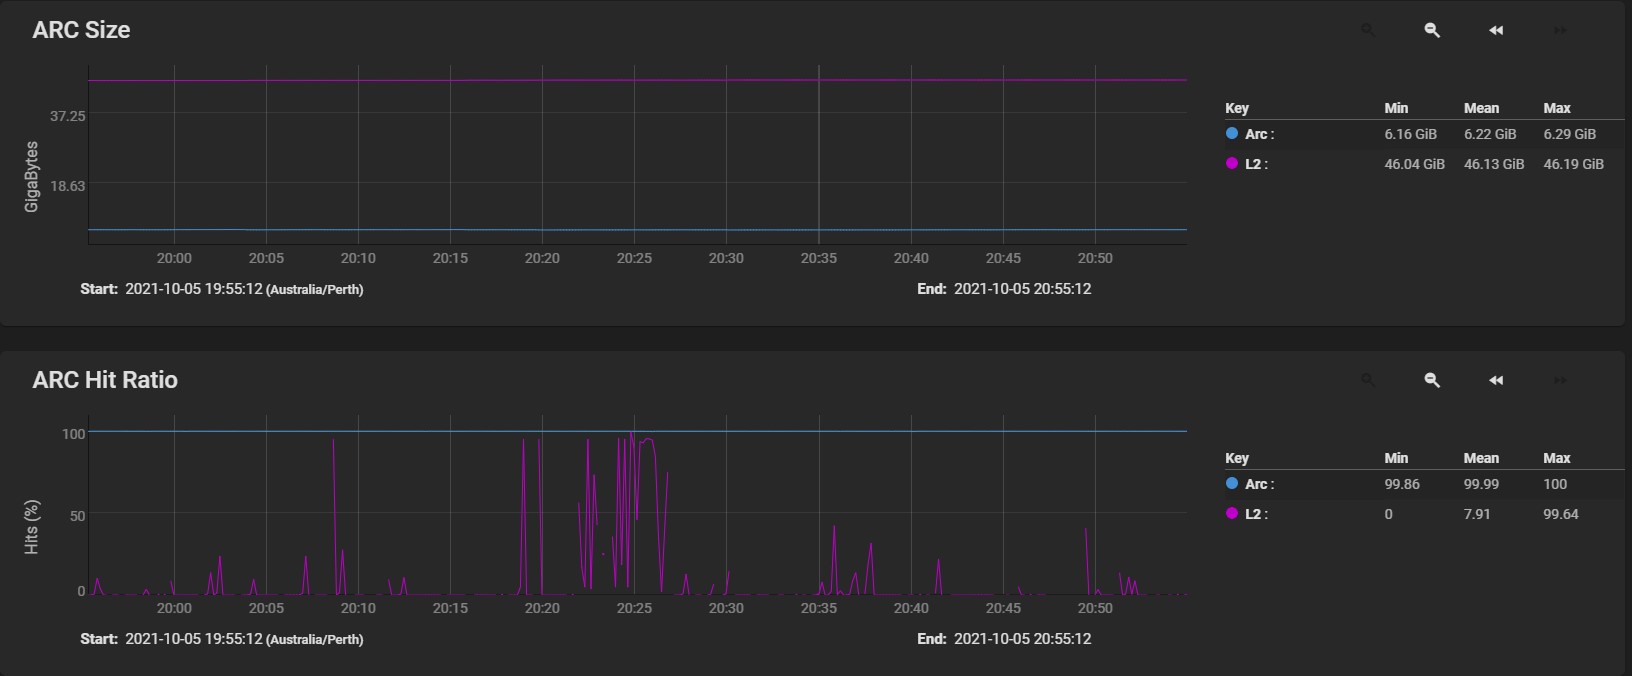Zoom out the ARC Size chart
Image resolution: width=1632 pixels, height=676 pixels.
click(1432, 30)
